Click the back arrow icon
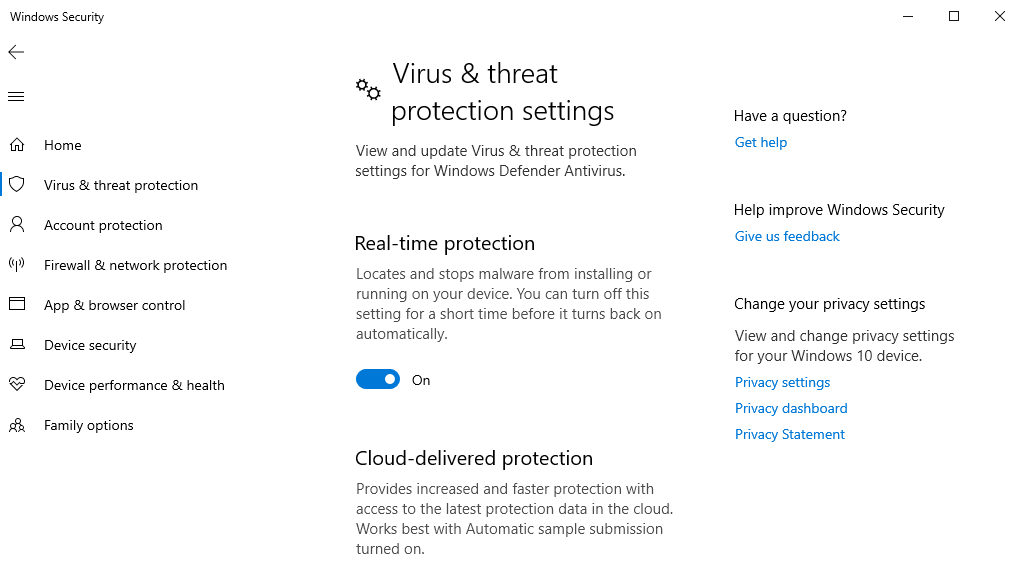Screen dimensions: 1015x564 pyautogui.click(x=16, y=52)
